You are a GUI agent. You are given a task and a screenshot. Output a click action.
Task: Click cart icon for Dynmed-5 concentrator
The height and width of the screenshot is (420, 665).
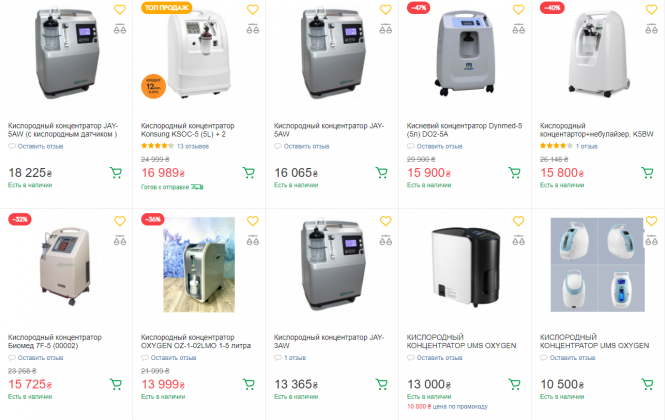coord(514,172)
